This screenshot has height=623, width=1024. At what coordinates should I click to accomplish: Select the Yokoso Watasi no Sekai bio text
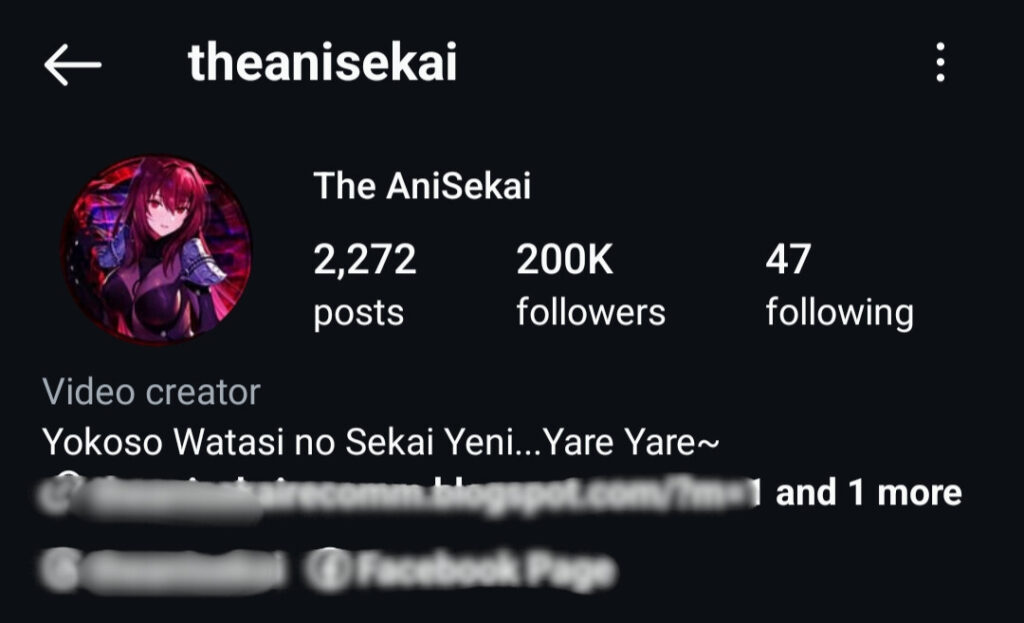click(x=381, y=441)
